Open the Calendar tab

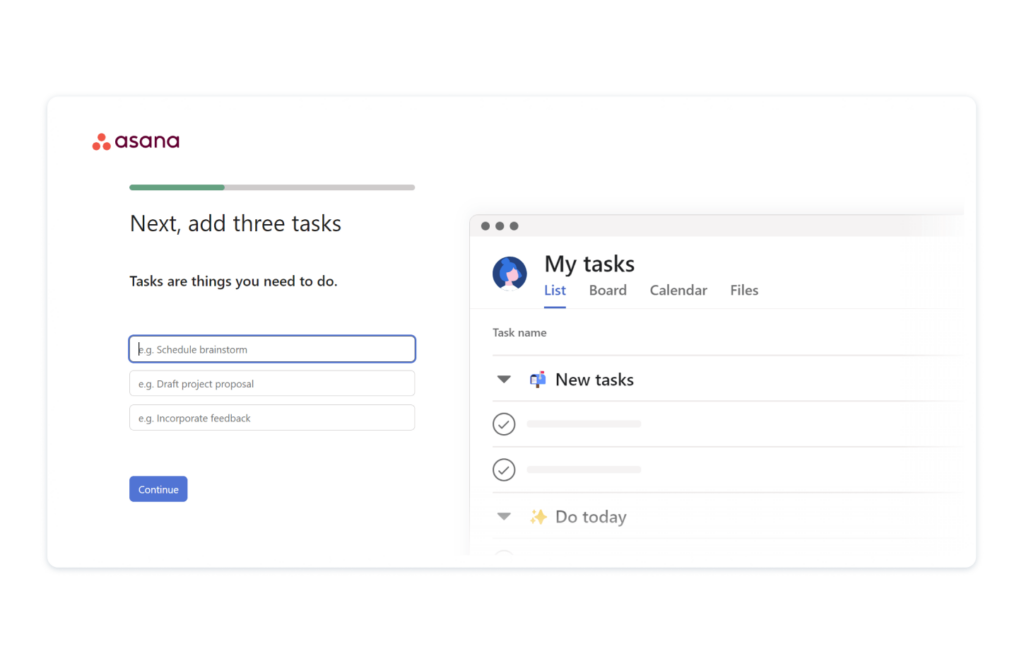click(678, 290)
